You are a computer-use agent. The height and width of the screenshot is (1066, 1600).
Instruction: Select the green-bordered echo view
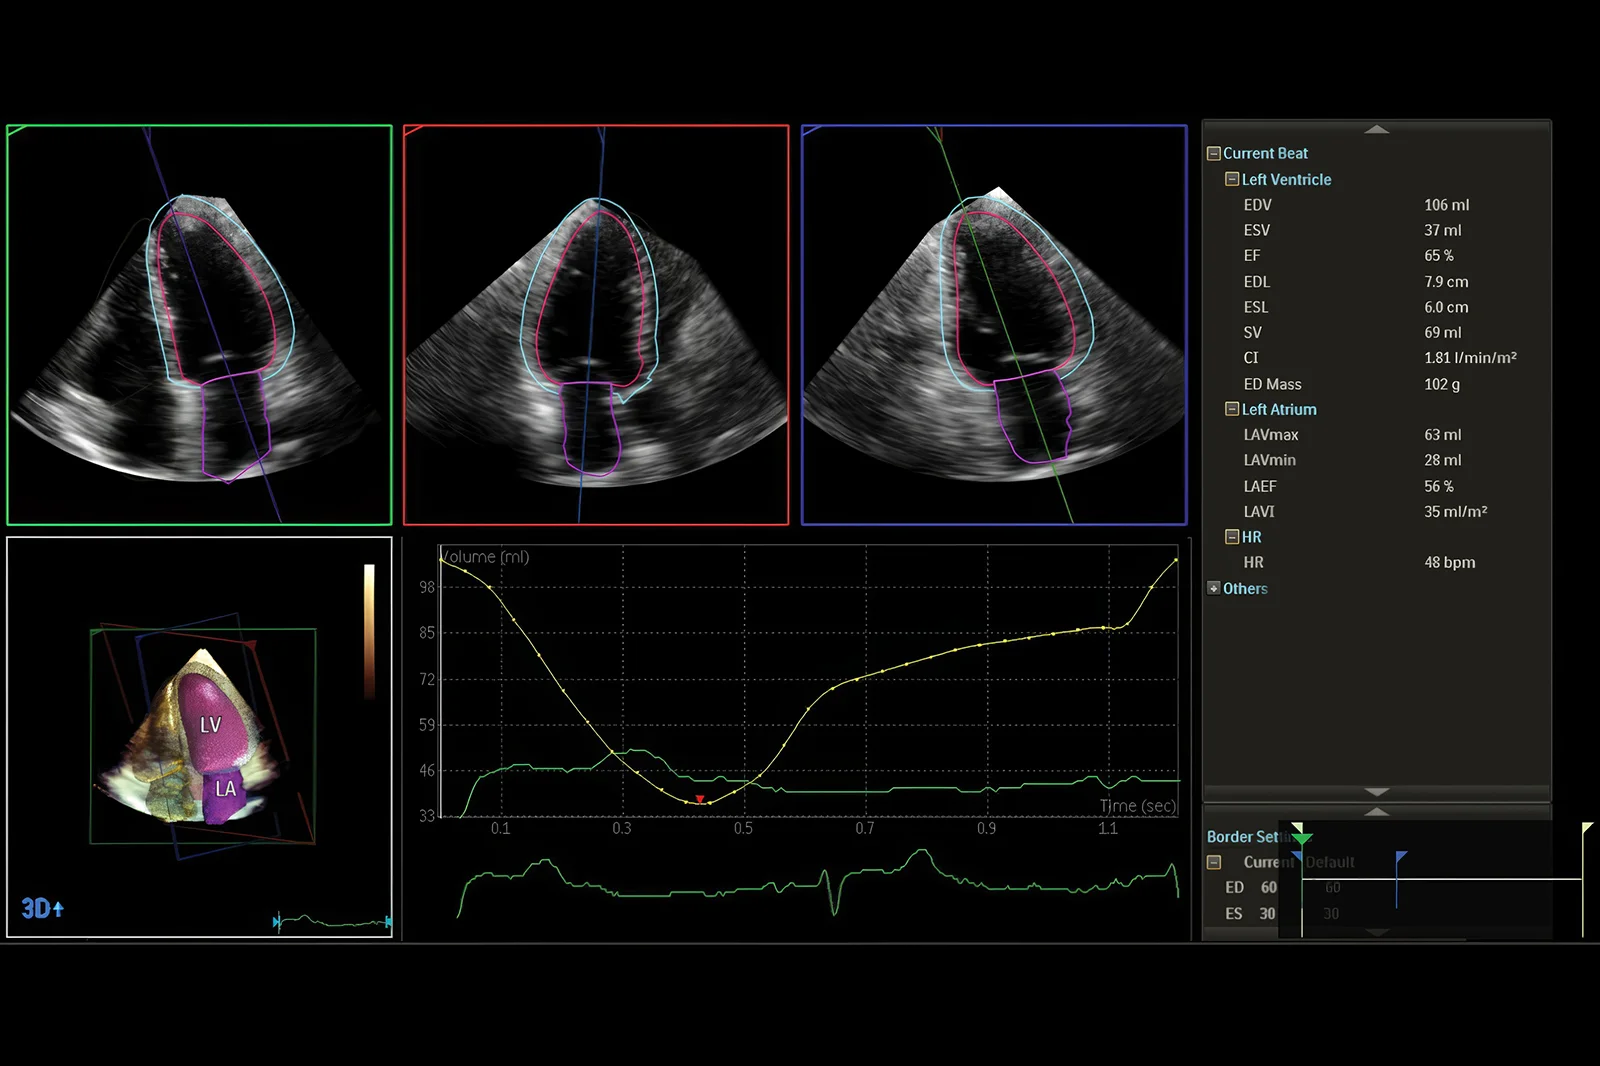click(x=199, y=325)
